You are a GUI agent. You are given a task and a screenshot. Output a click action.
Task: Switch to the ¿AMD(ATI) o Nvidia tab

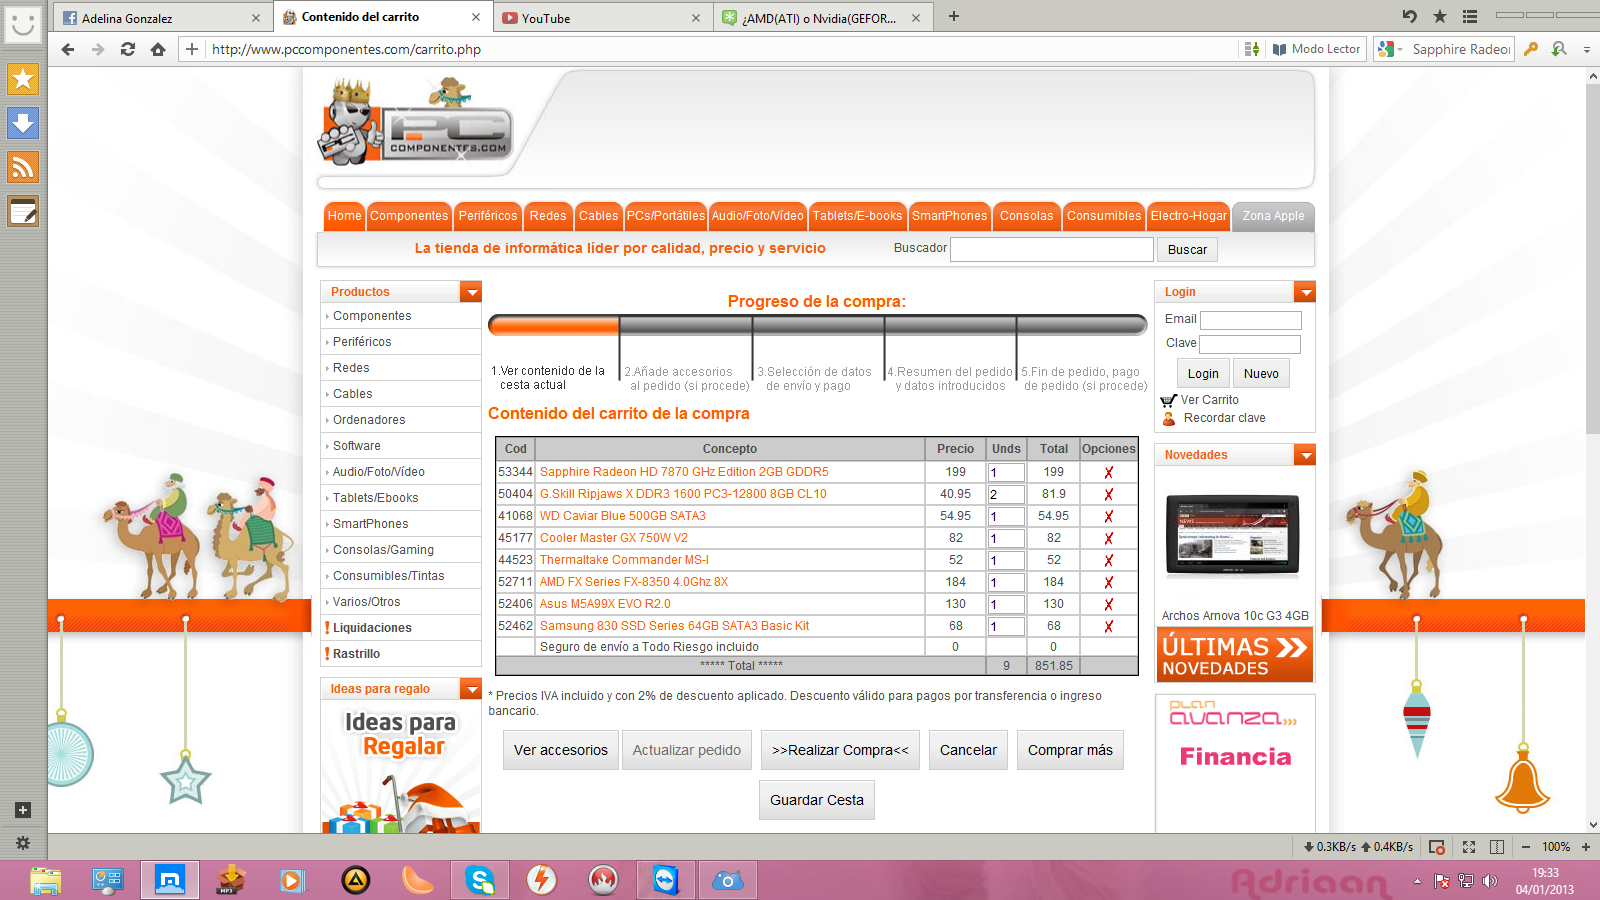pyautogui.click(x=823, y=17)
